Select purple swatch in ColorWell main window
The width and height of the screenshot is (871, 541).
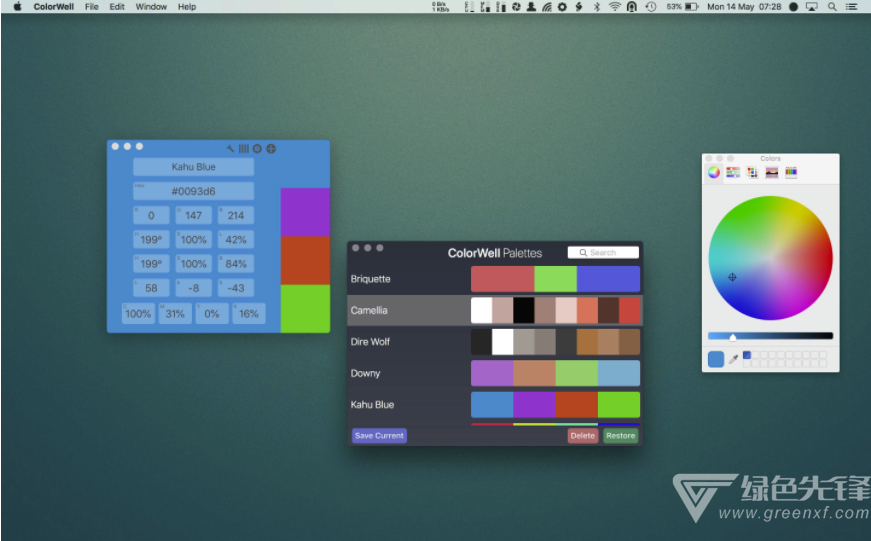[305, 212]
